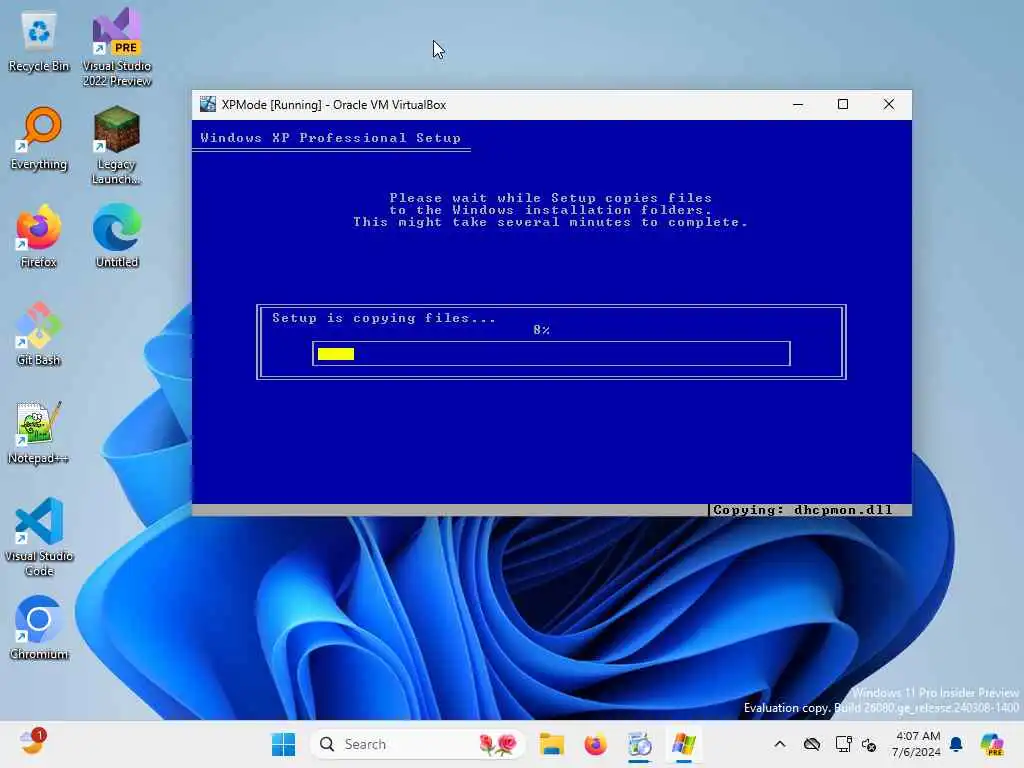Open the Everything search shortcut
The image size is (1024, 768).
click(39, 139)
